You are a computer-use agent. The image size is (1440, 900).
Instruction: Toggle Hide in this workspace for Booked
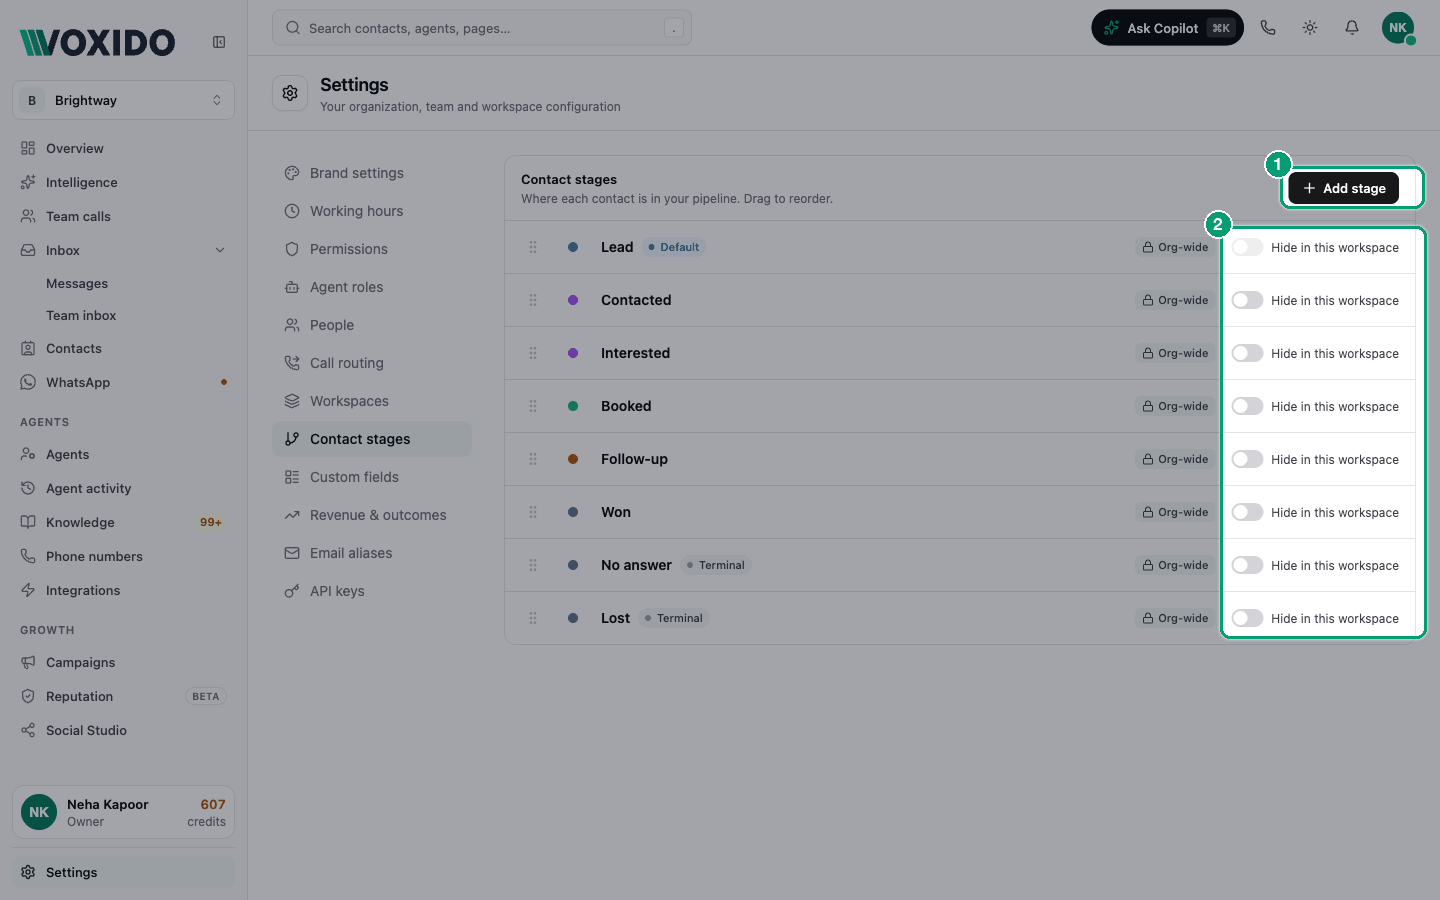[1247, 406]
